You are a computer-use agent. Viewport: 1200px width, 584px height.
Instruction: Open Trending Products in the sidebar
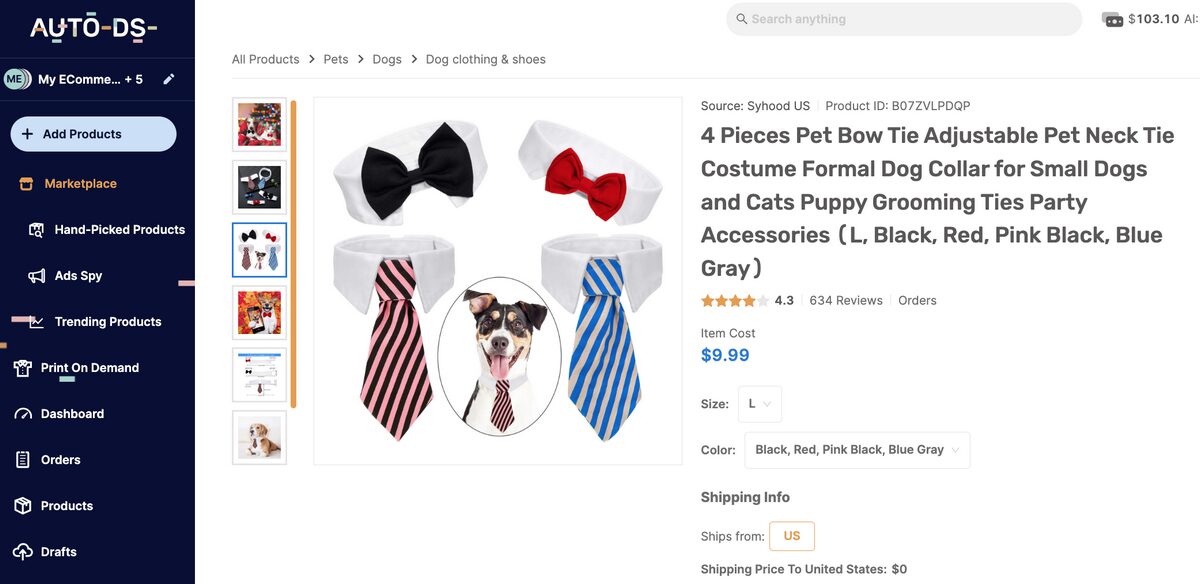point(107,321)
